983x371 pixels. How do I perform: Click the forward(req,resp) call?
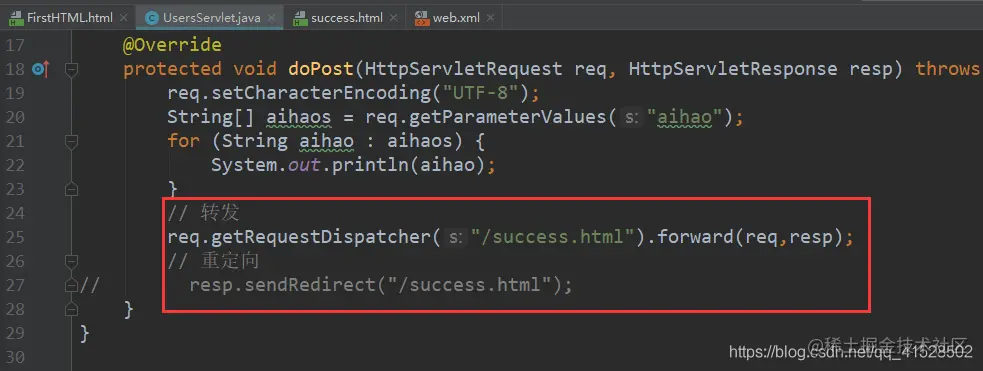tap(749, 237)
